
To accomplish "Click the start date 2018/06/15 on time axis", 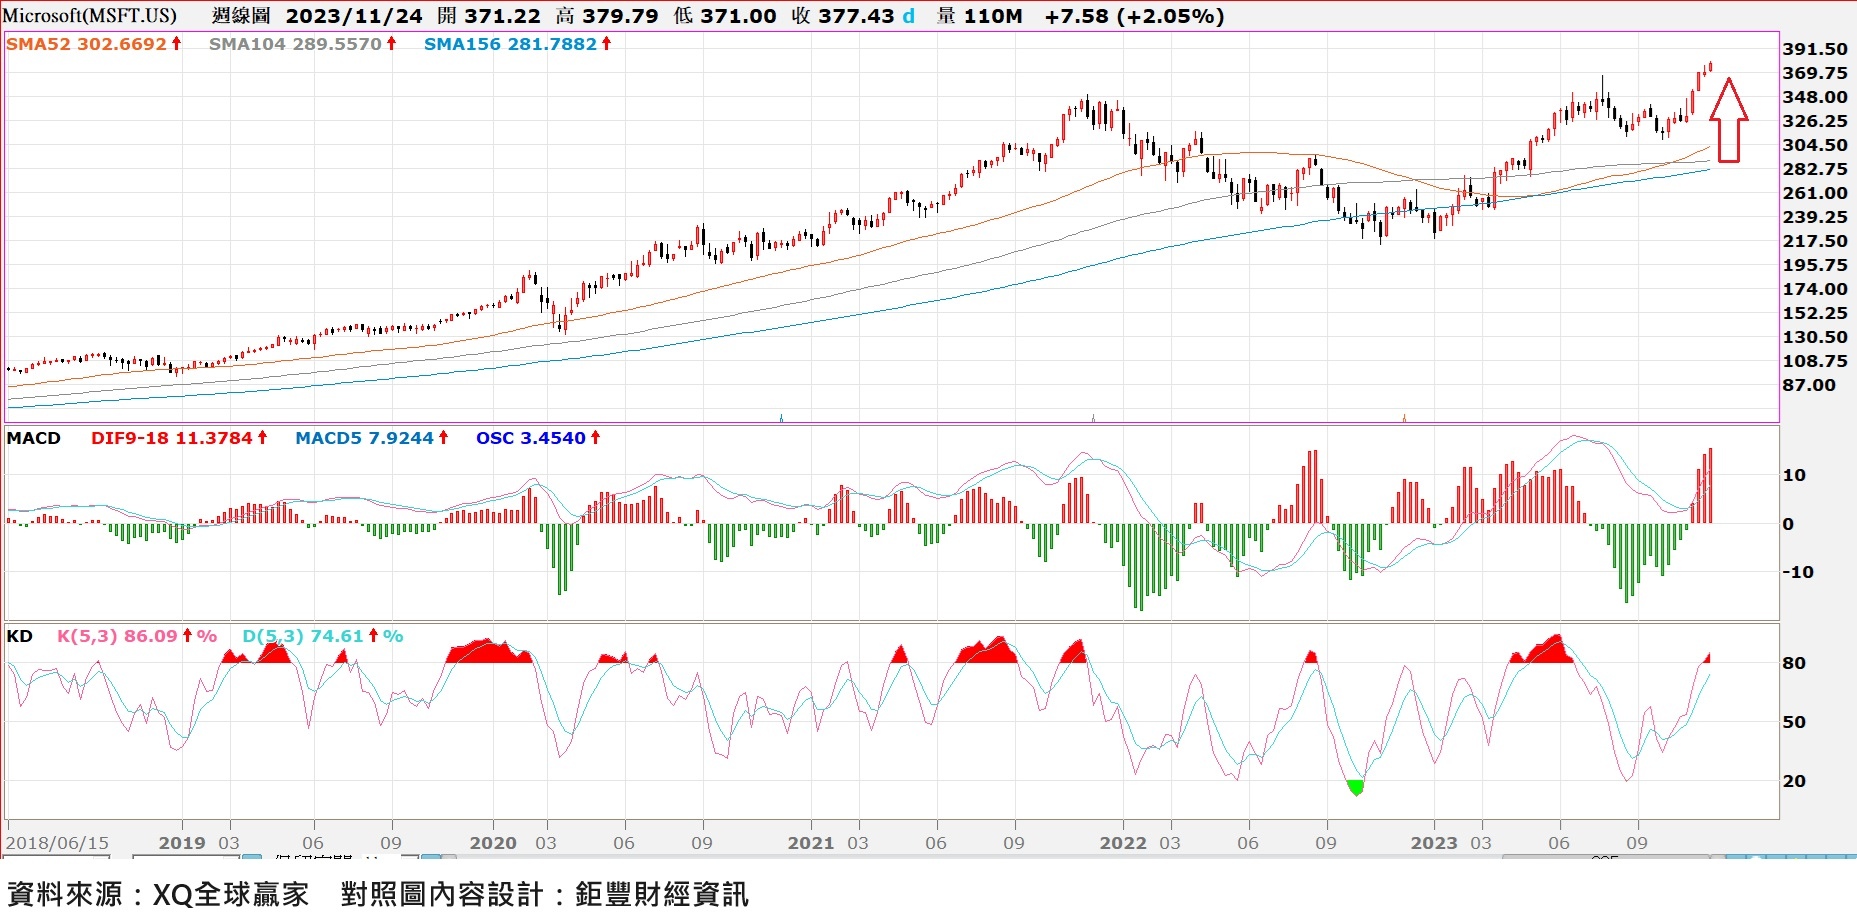I will tap(57, 843).
